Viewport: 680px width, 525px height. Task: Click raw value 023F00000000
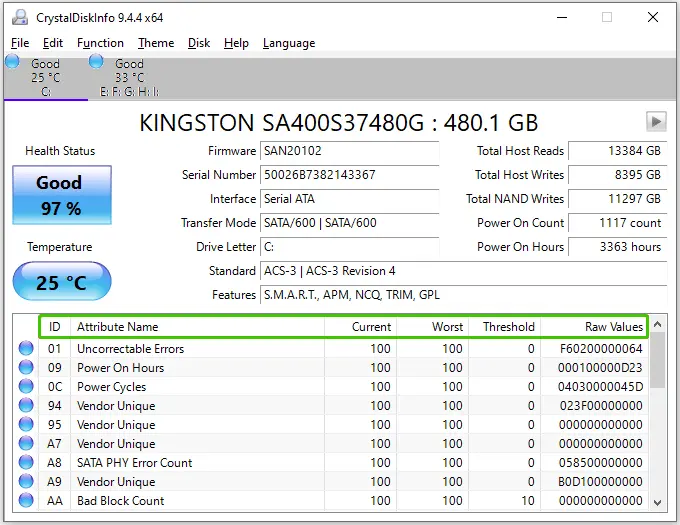tap(601, 406)
